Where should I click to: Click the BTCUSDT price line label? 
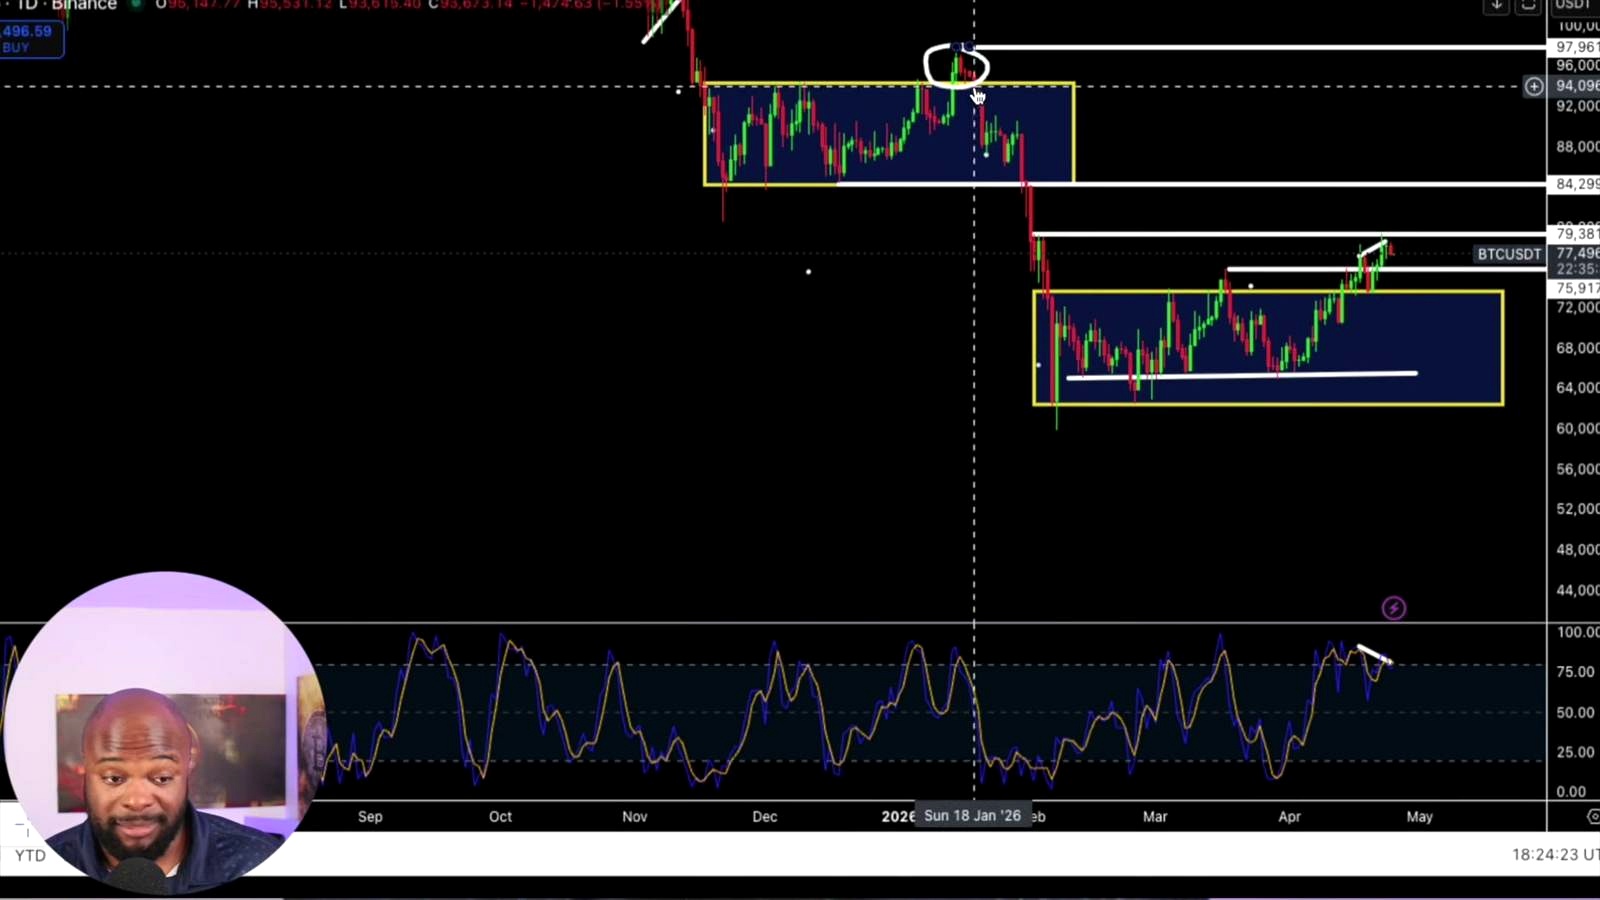[1509, 254]
